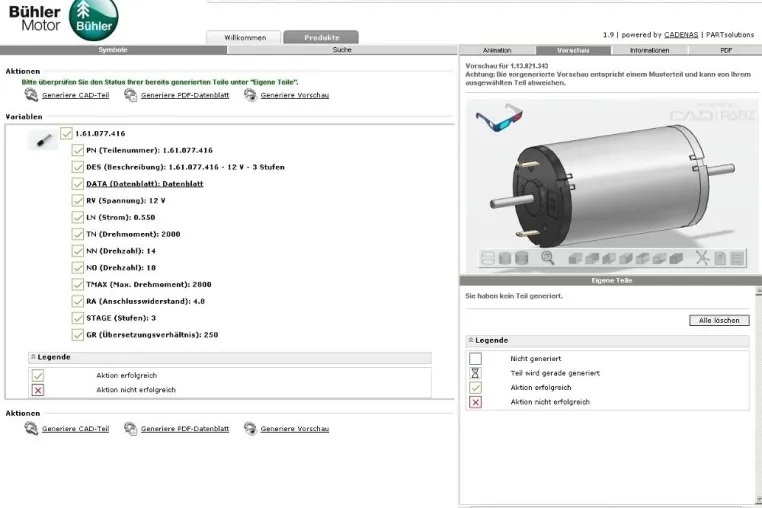Toggle checkmark next to NN (Drehzahl): 14

point(78,251)
